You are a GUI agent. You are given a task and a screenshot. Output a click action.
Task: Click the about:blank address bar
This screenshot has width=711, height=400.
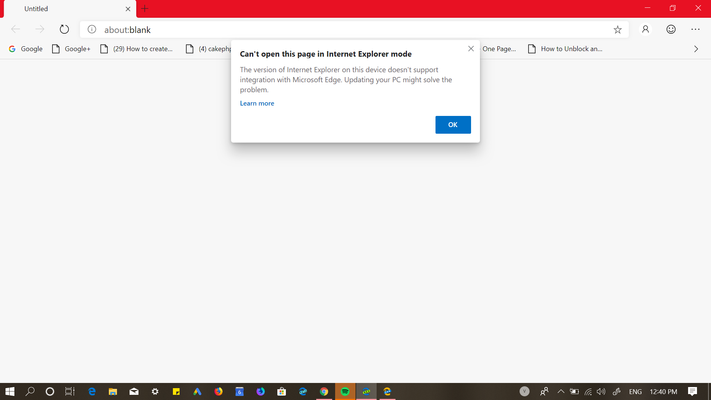click(x=354, y=29)
